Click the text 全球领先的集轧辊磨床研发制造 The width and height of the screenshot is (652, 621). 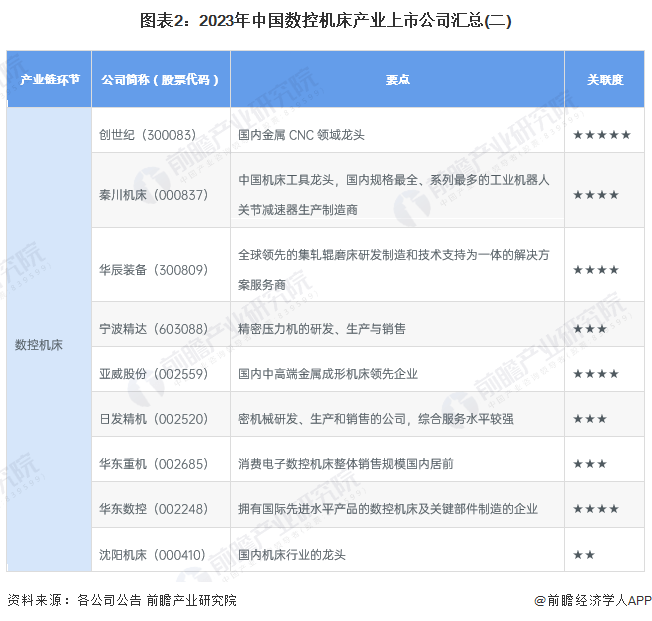pyautogui.click(x=322, y=255)
